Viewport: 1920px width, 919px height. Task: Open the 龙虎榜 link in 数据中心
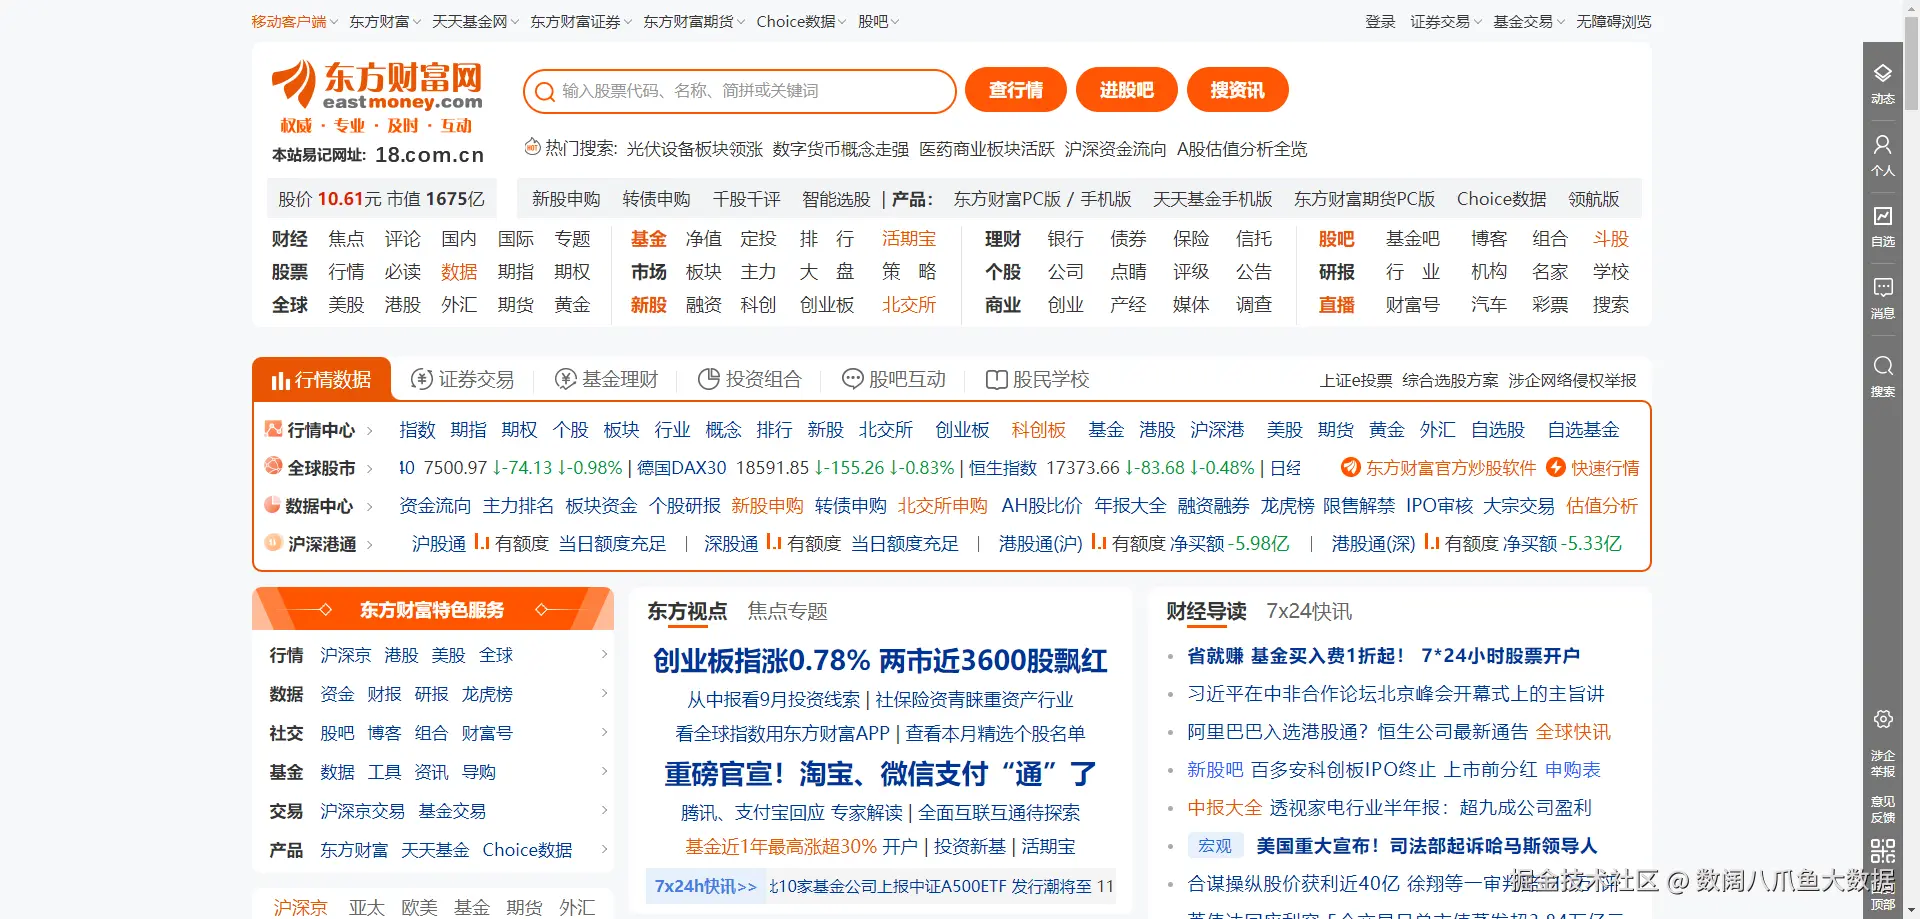click(1287, 505)
